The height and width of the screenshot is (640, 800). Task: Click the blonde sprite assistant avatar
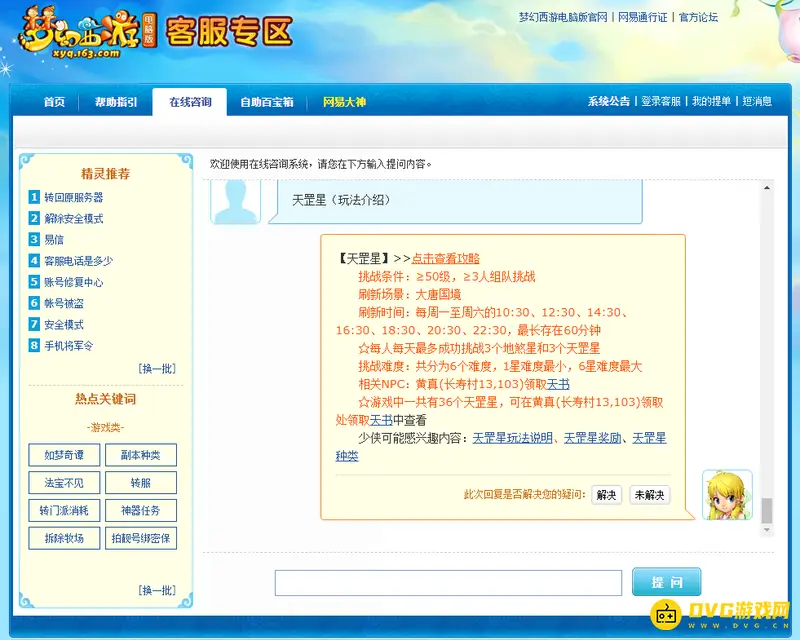coord(727,495)
